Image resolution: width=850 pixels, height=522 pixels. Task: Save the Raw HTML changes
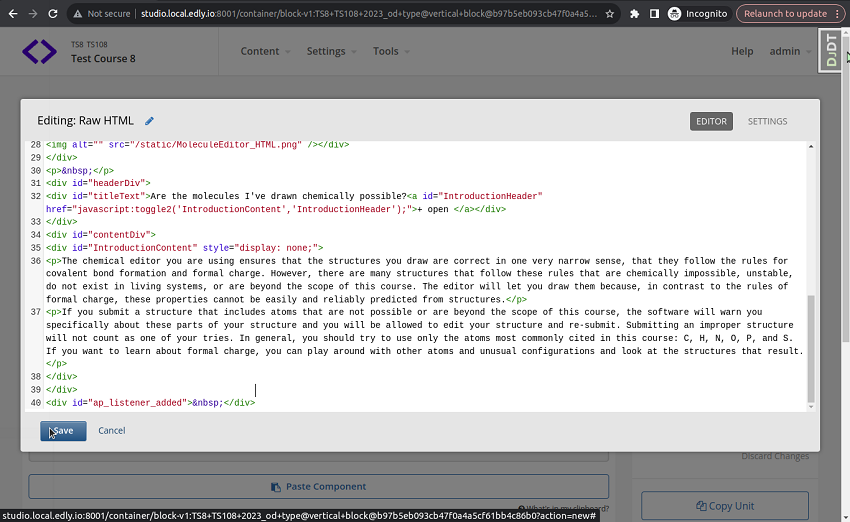point(63,431)
